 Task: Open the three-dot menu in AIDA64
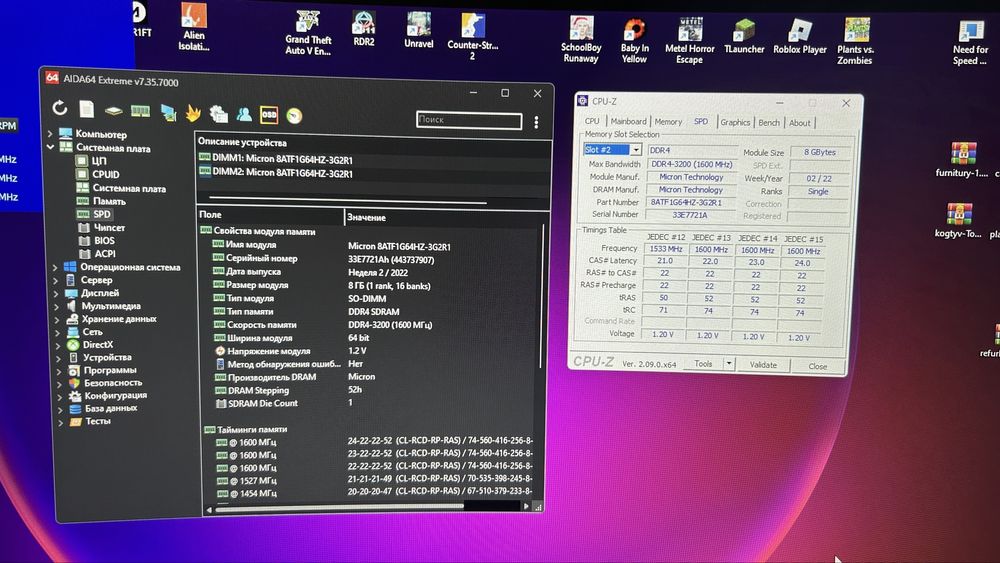pos(536,122)
